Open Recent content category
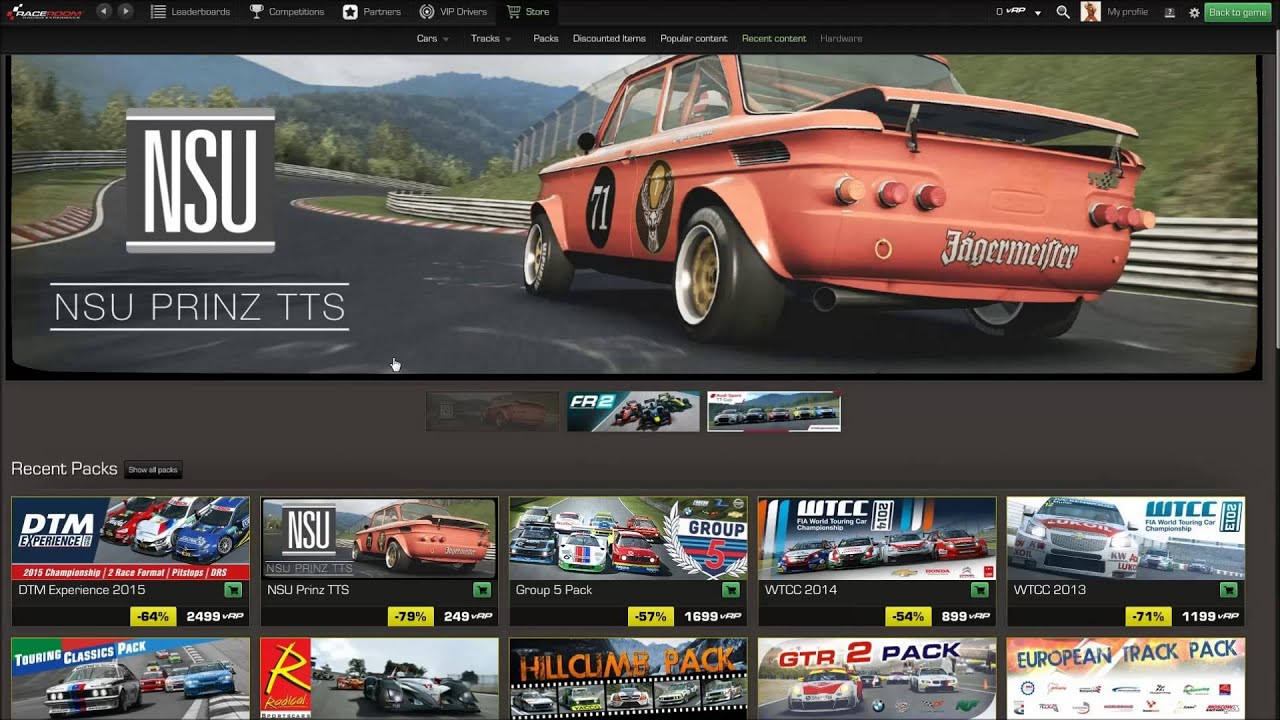 774,38
